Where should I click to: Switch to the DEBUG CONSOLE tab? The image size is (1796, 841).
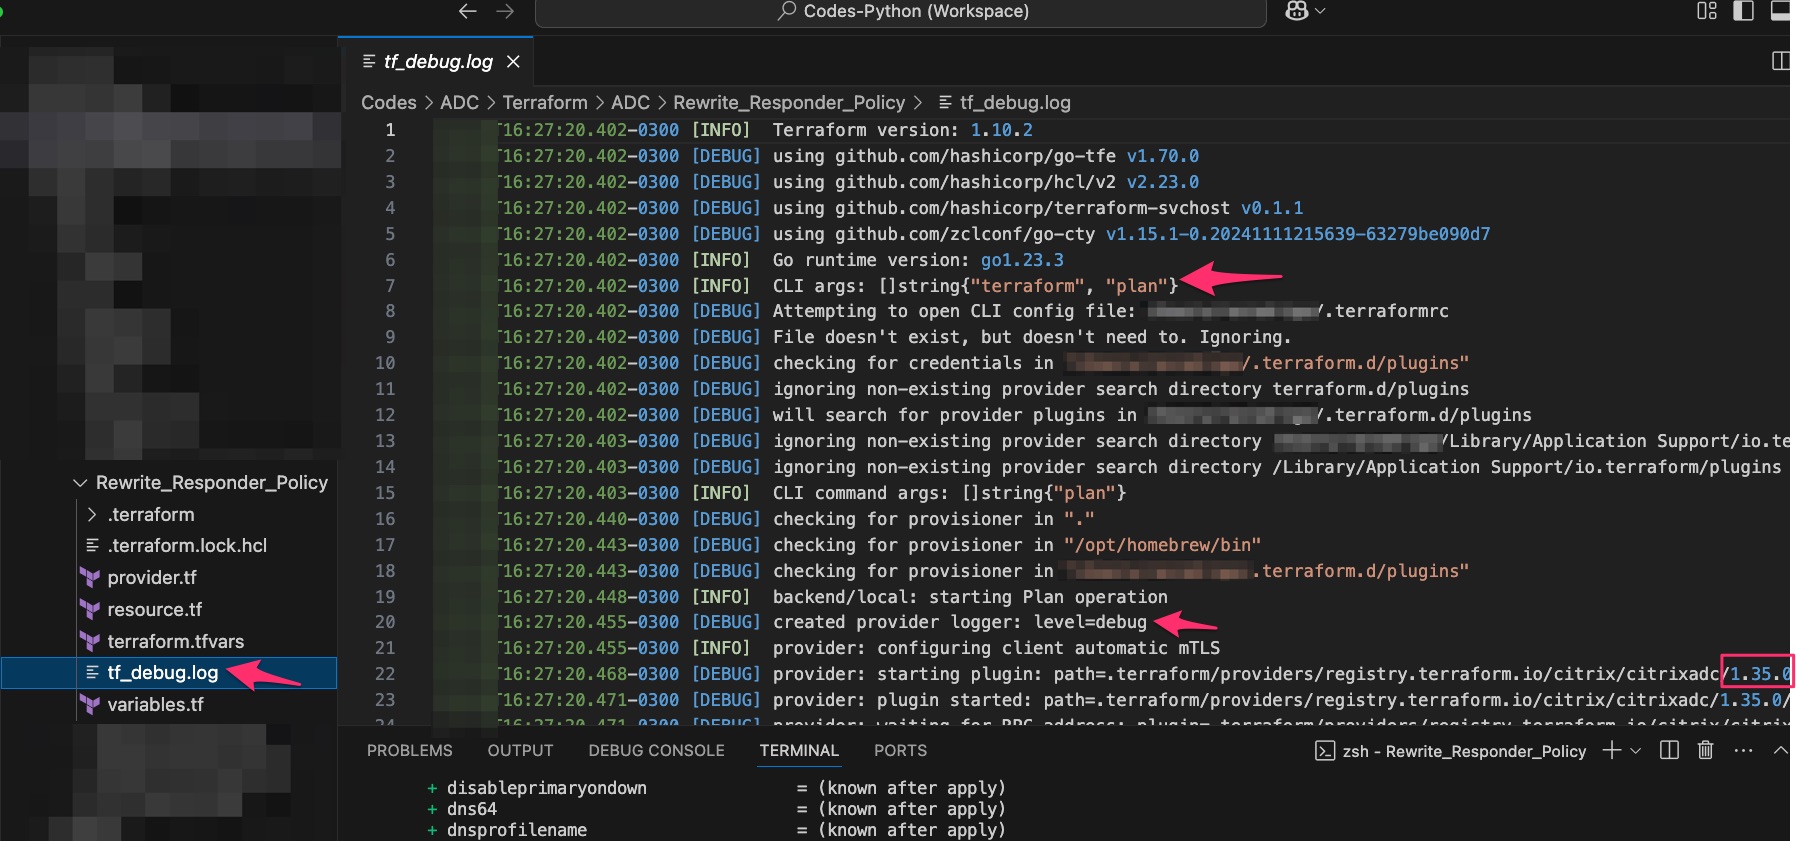tap(656, 751)
